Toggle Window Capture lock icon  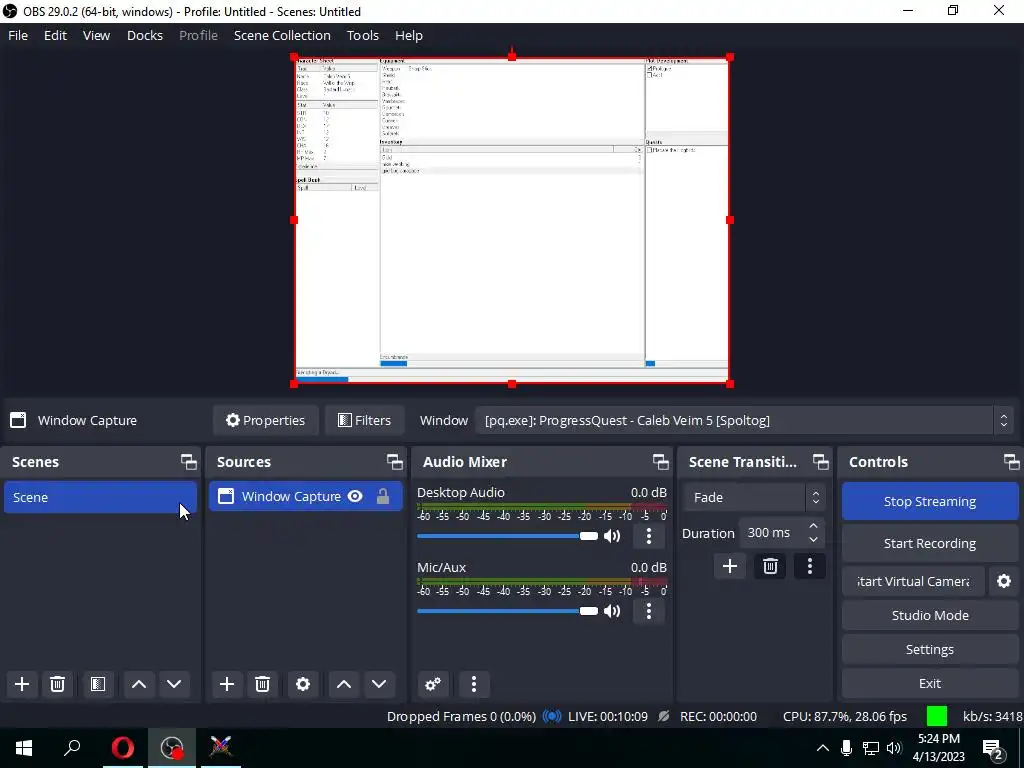[383, 496]
